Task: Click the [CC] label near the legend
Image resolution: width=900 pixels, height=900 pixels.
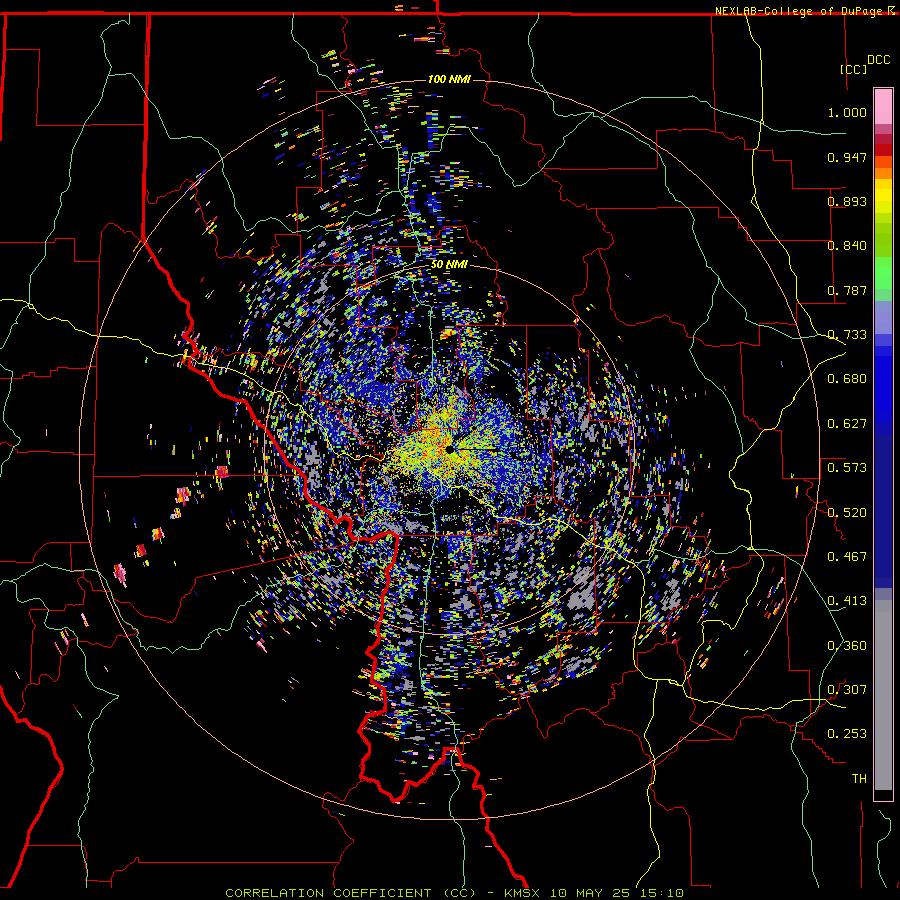Action: click(854, 69)
